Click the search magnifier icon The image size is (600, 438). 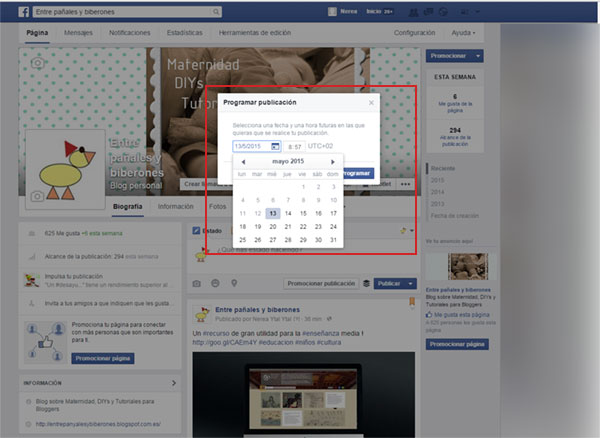coord(216,12)
